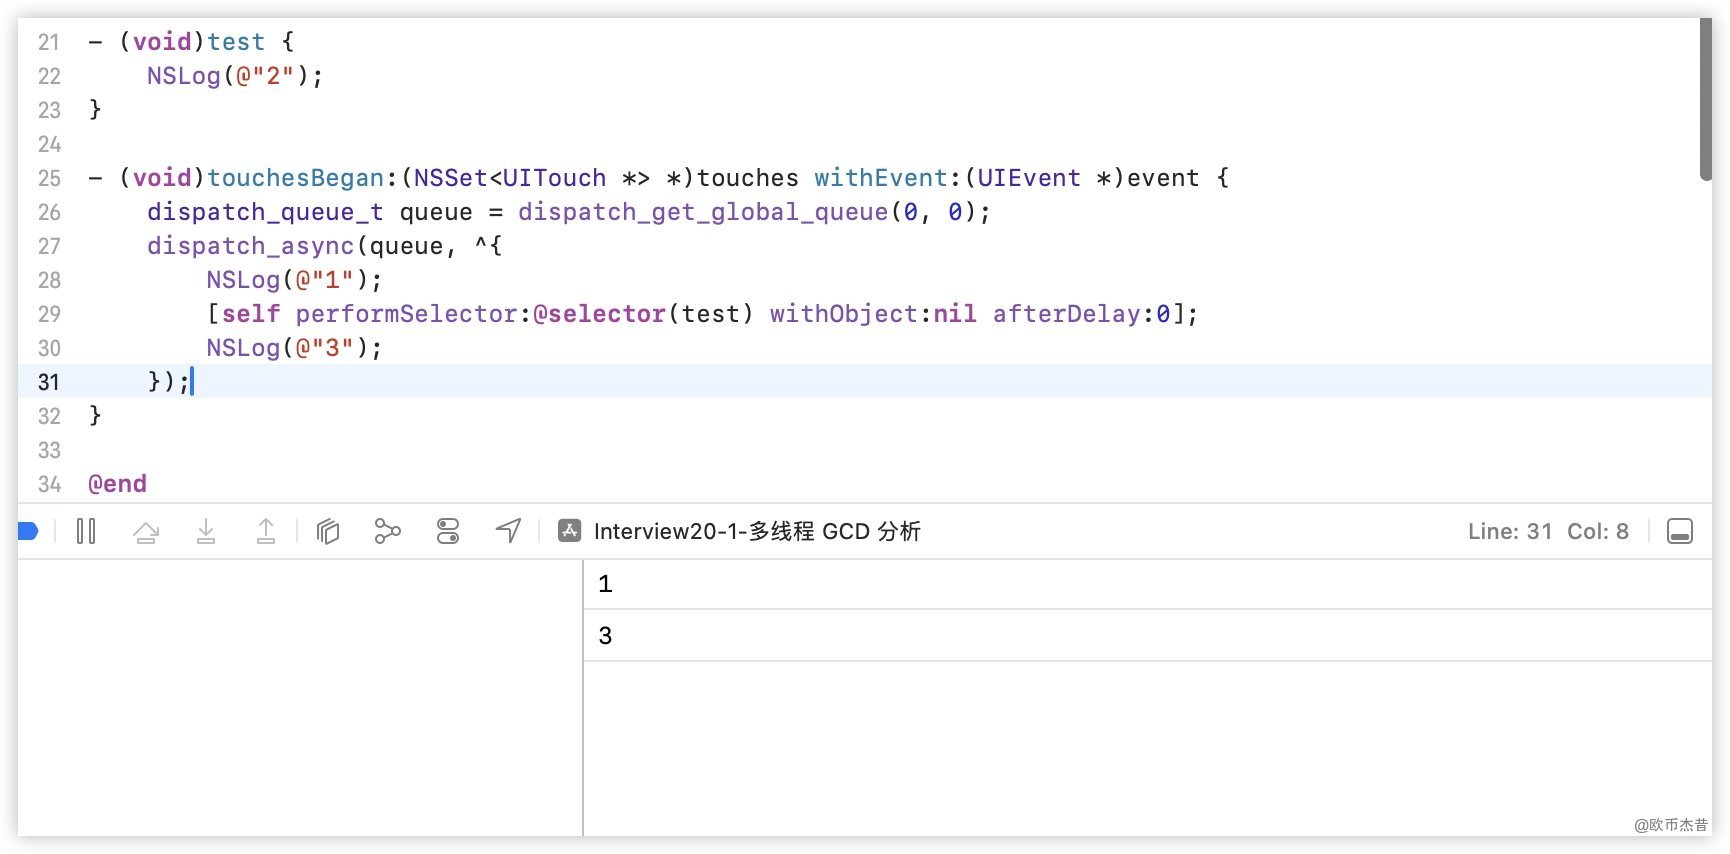1730x854 pixels.
Task: Select console output line "3"
Action: point(605,636)
